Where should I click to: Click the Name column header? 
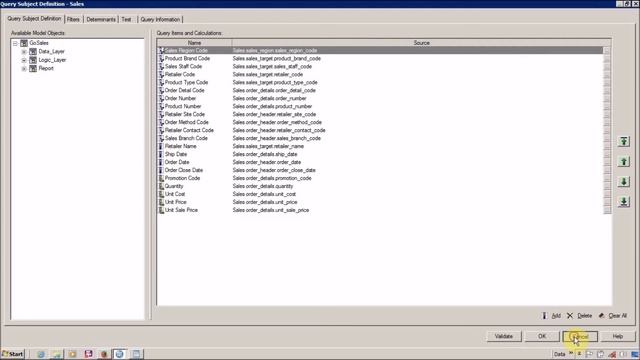pos(194,43)
